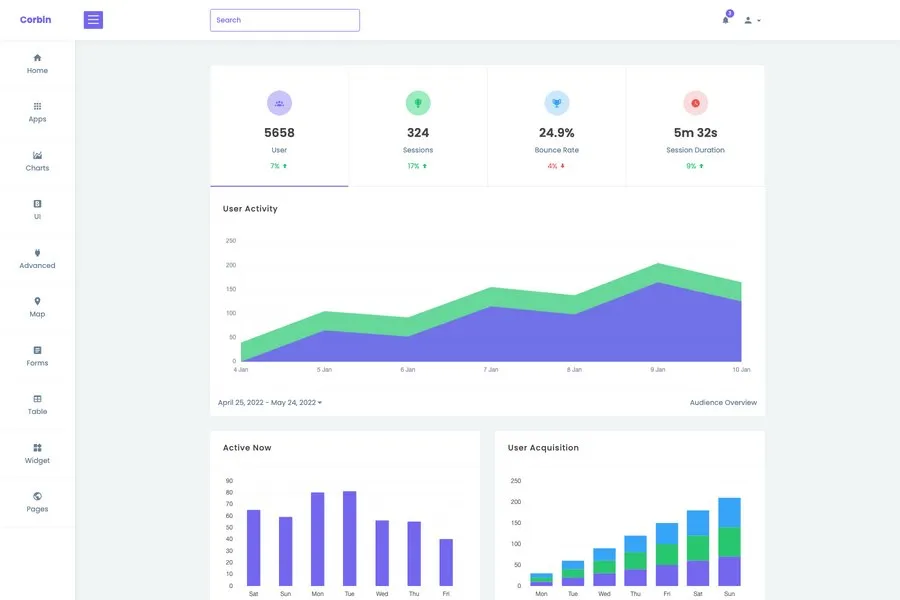Open the Table sidebar icon

[37, 399]
